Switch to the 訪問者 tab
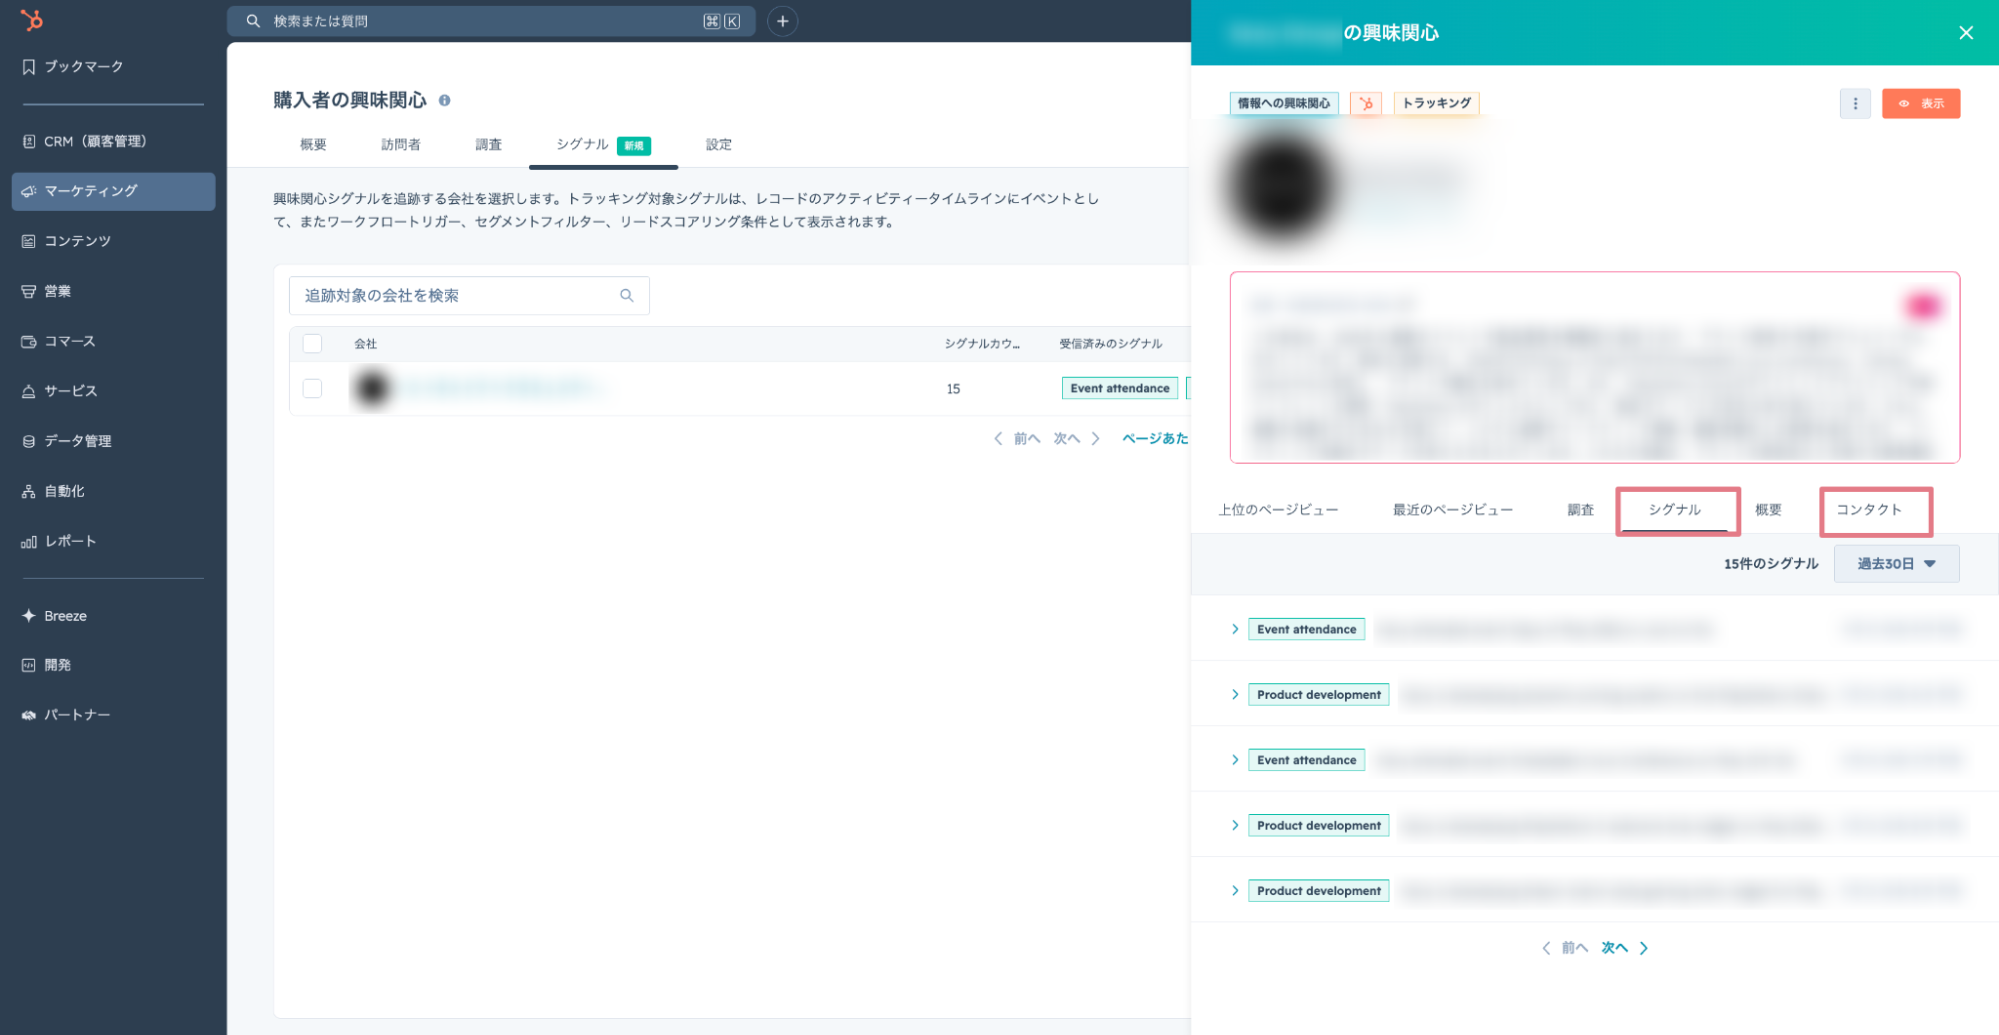This screenshot has width=1999, height=1035. point(401,145)
